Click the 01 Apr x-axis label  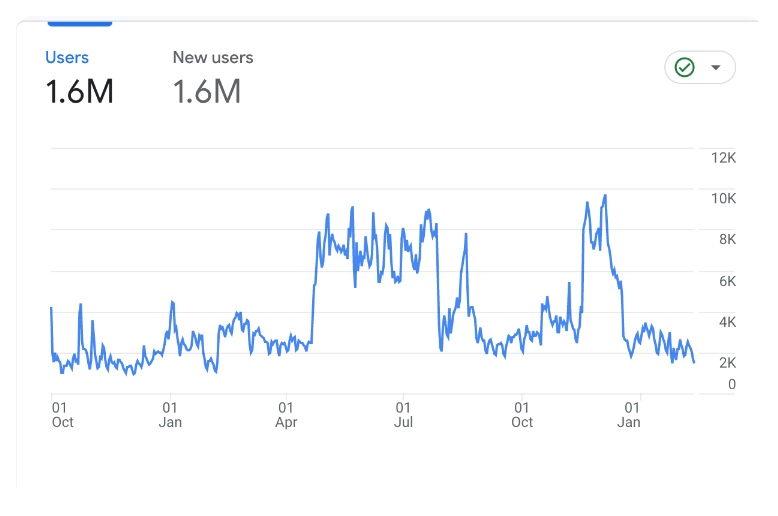tap(286, 415)
